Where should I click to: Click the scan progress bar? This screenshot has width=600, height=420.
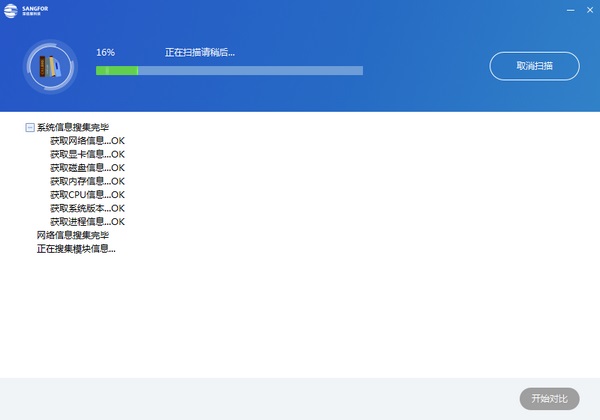(x=229, y=71)
